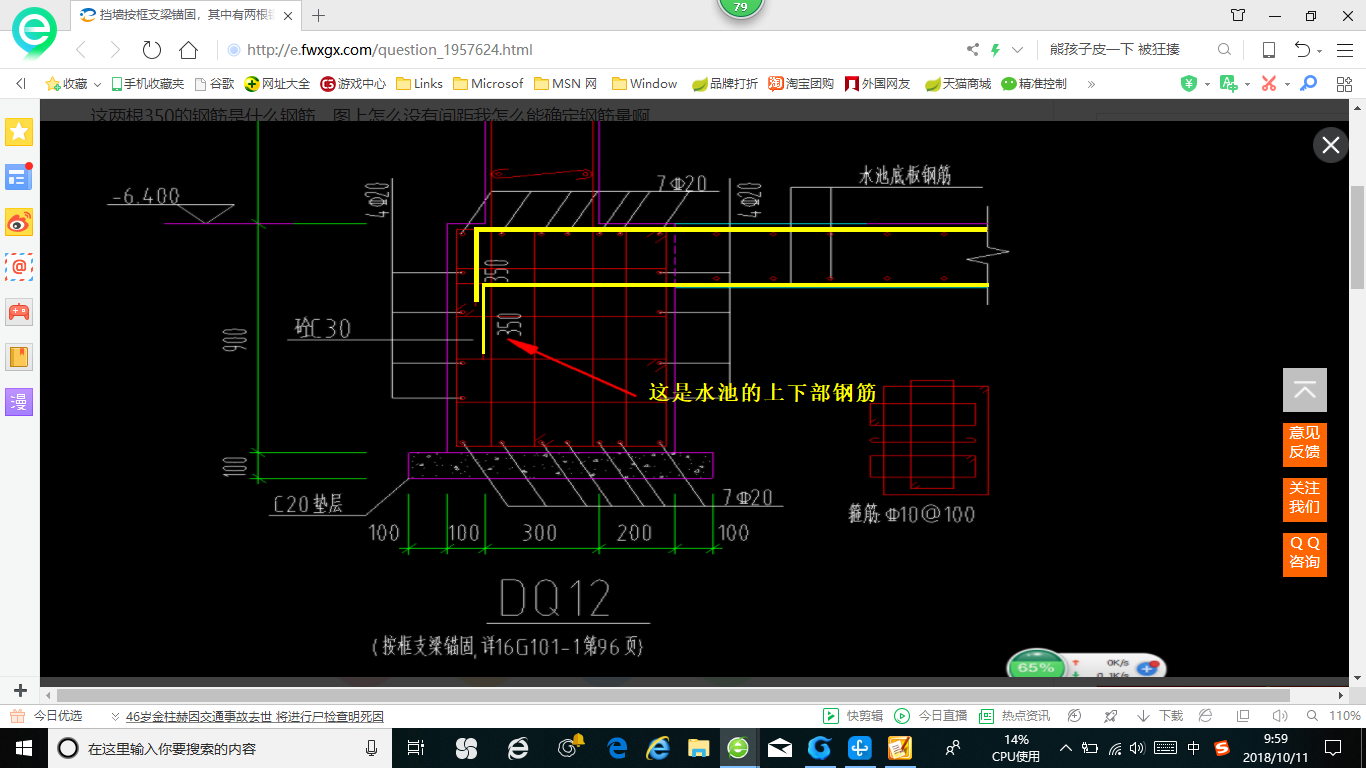1366x768 pixels.
Task: Open the 收藏 favorites dropdown
Action: point(75,84)
